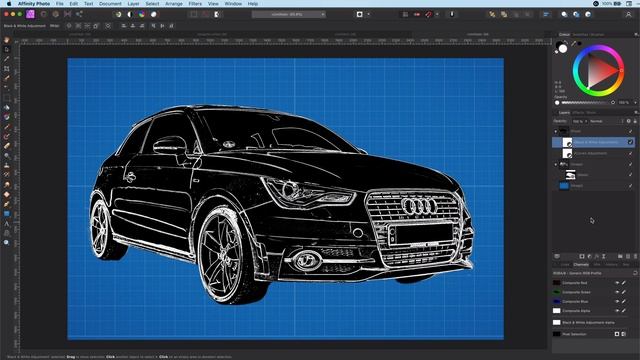Hide the Composite Green channel

point(617,292)
